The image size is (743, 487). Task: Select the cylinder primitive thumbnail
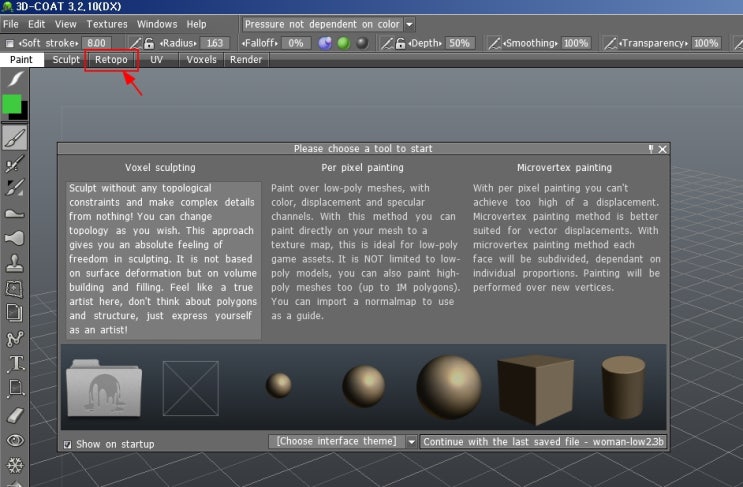pyautogui.click(x=623, y=388)
